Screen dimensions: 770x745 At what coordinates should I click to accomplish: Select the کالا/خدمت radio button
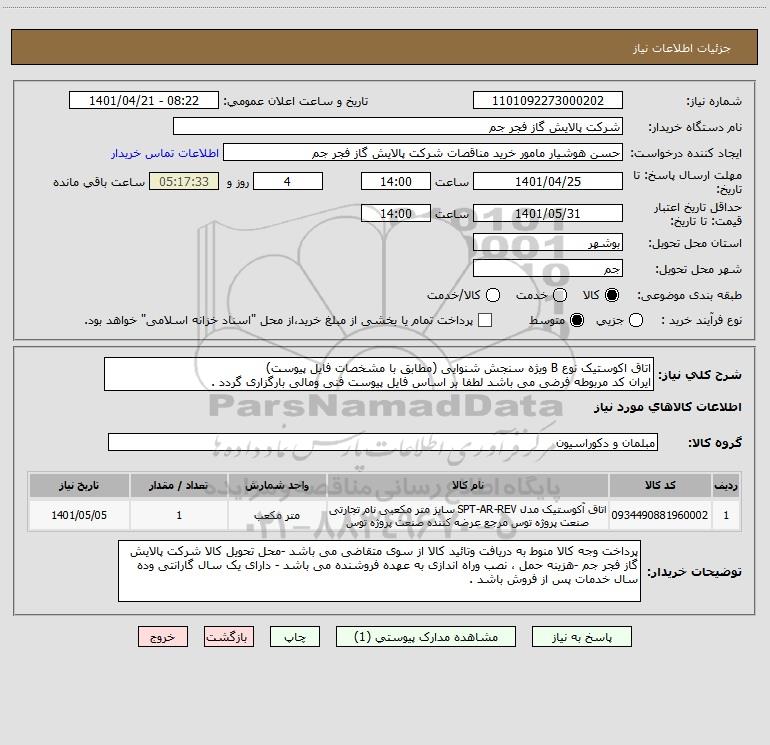(493, 295)
